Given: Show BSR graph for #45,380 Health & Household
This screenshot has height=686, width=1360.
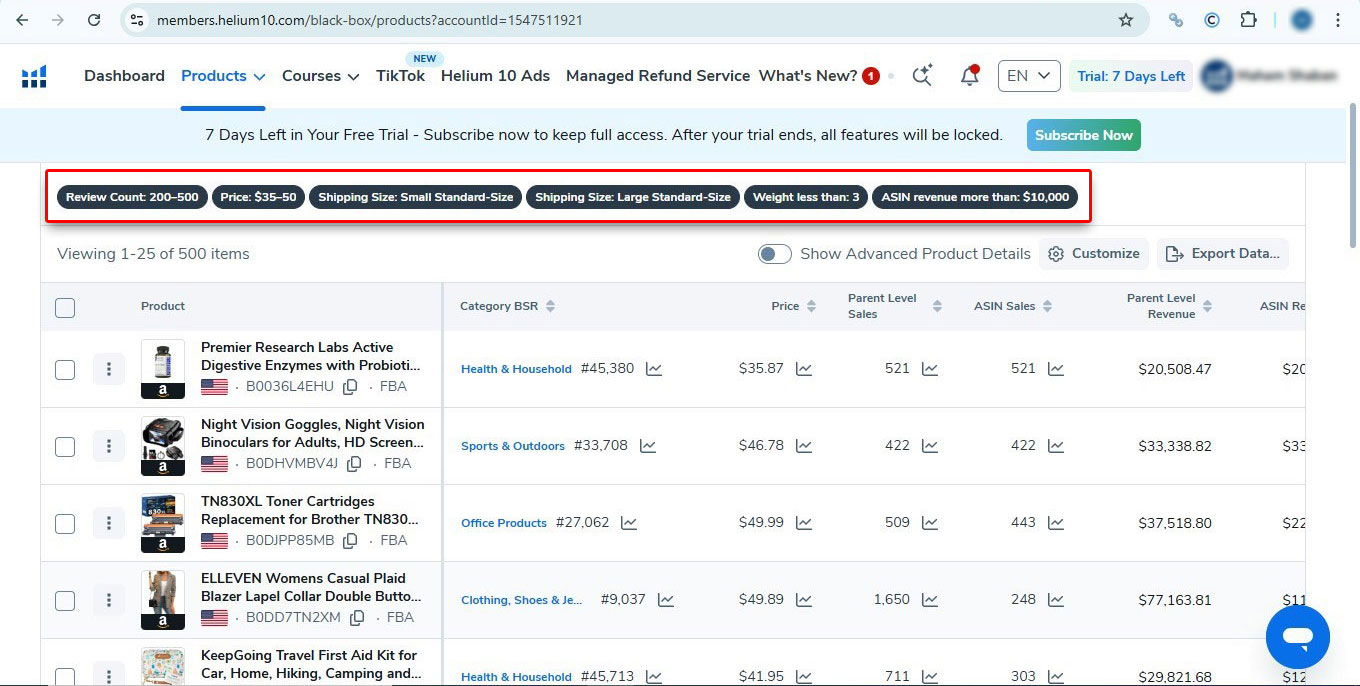Looking at the screenshot, I should point(654,369).
